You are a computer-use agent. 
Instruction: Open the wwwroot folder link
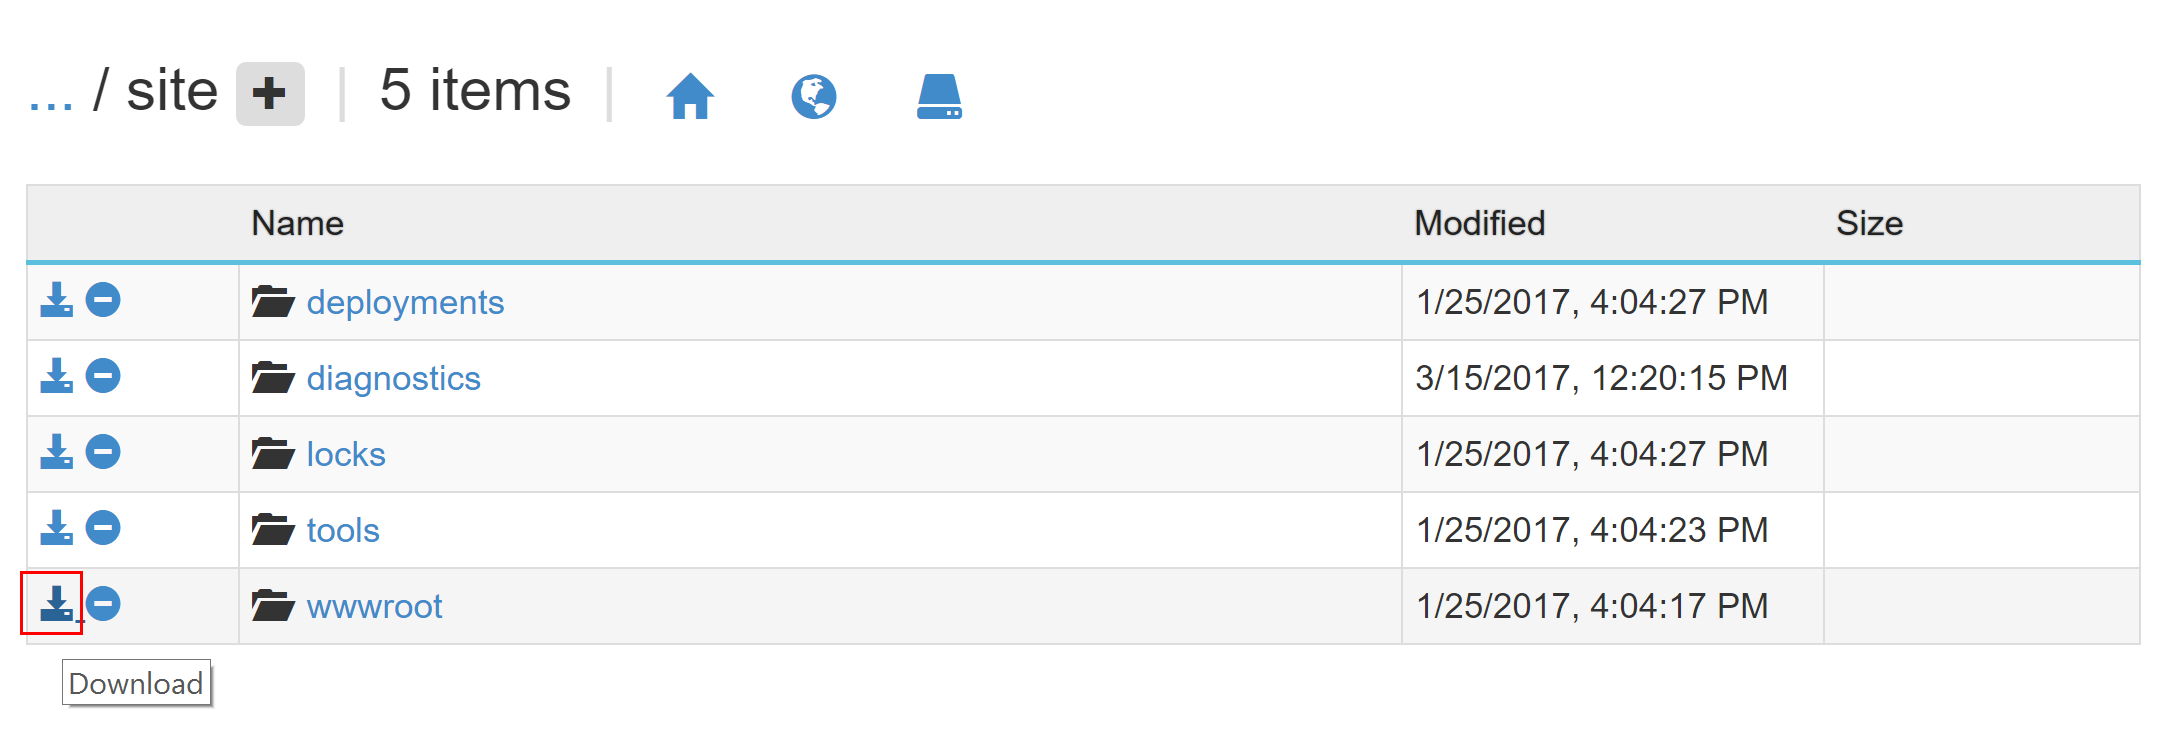tap(374, 606)
